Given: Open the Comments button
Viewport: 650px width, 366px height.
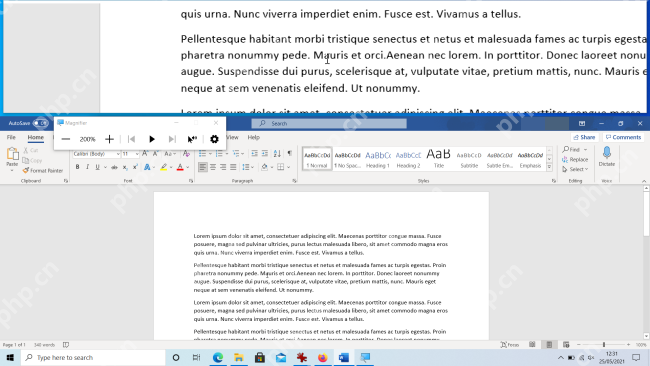Looking at the screenshot, I should pyautogui.click(x=623, y=137).
